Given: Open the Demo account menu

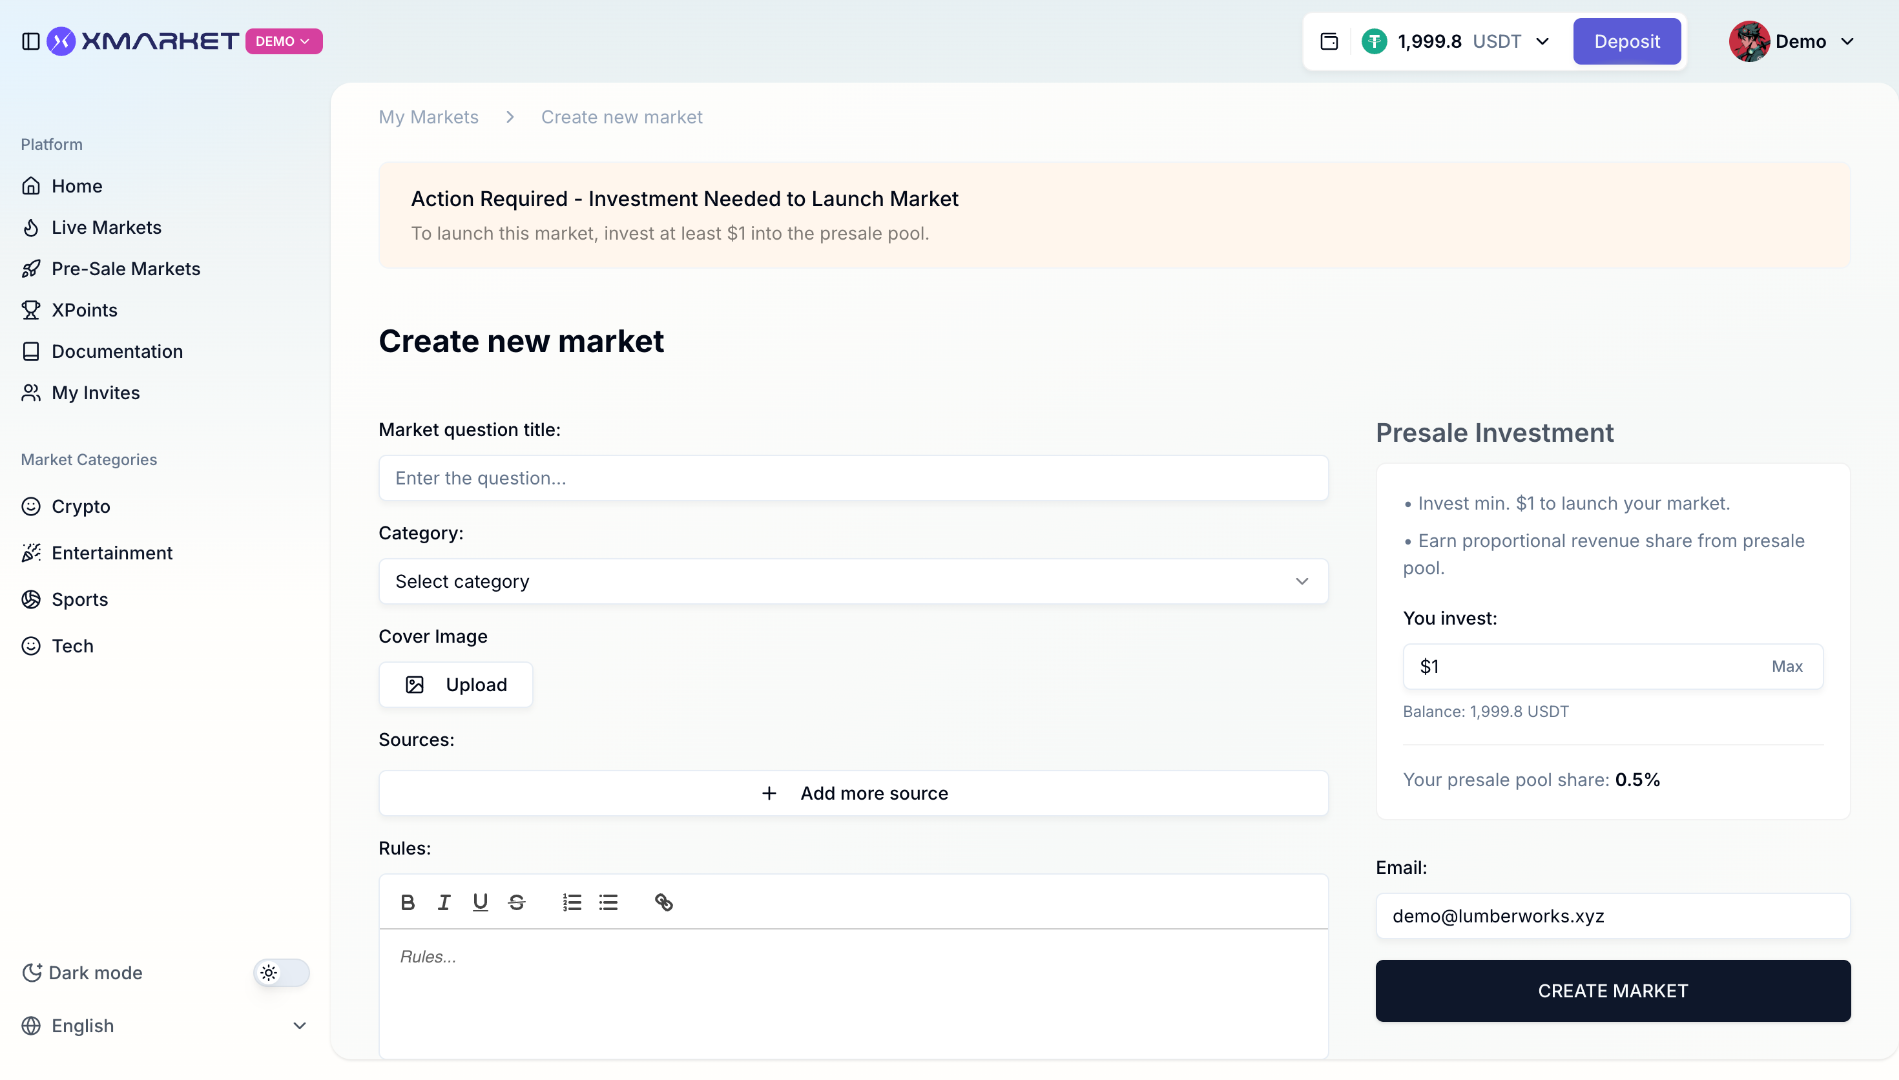Looking at the screenshot, I should tap(1792, 41).
